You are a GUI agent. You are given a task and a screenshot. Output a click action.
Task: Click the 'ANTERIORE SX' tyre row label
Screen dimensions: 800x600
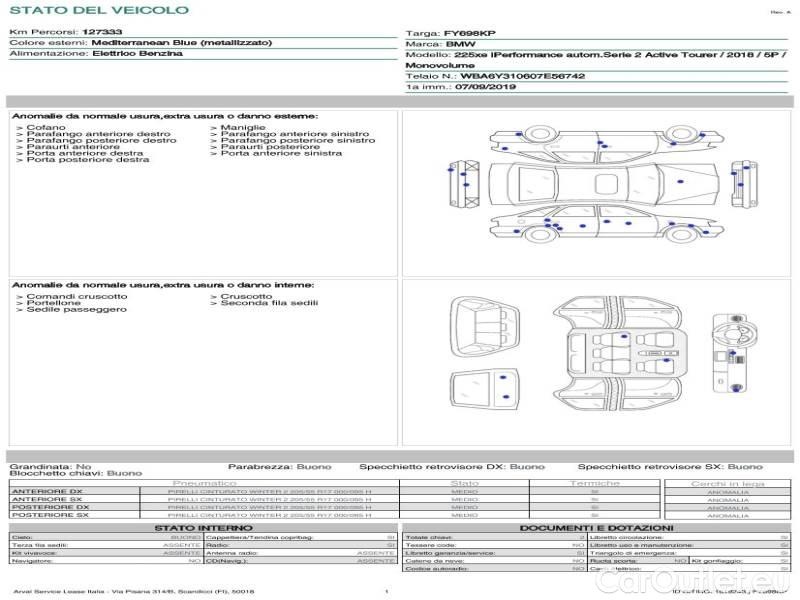tap(47, 499)
